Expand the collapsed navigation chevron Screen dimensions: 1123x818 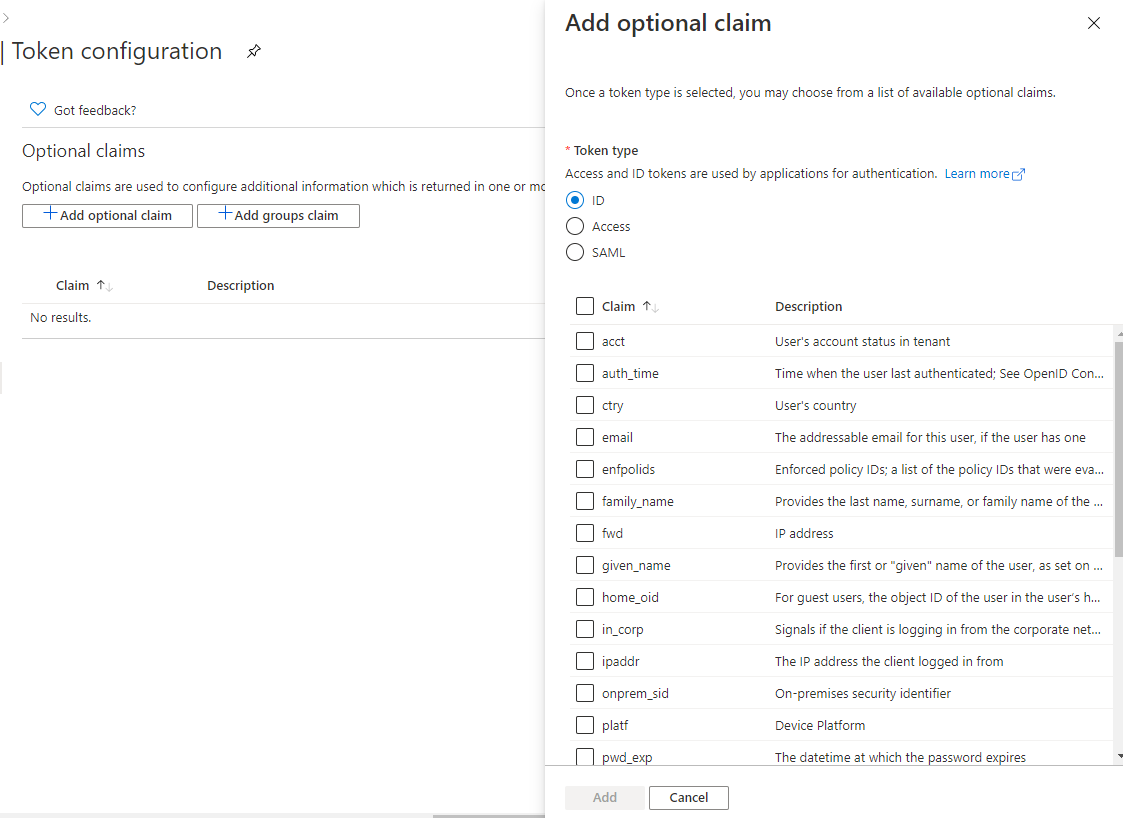[x=6, y=18]
